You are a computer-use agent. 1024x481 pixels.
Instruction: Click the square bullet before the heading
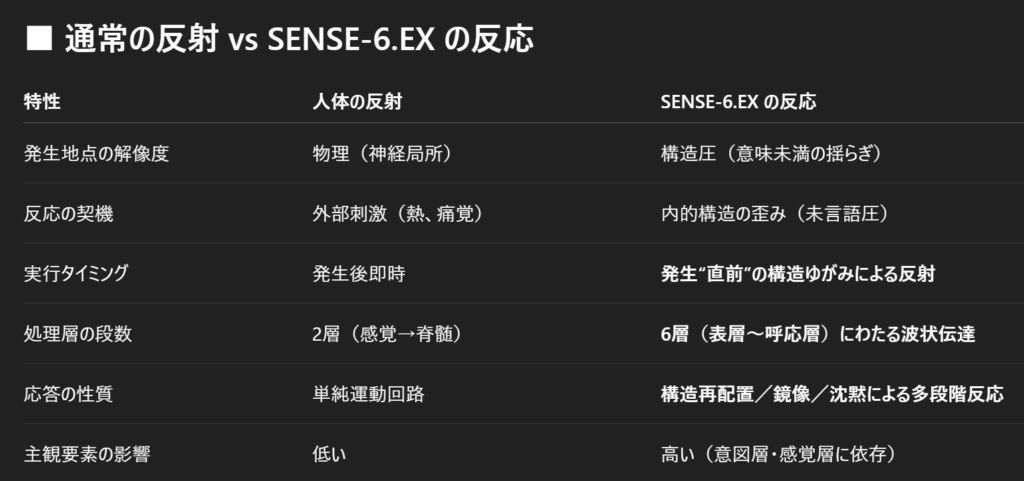click(38, 40)
